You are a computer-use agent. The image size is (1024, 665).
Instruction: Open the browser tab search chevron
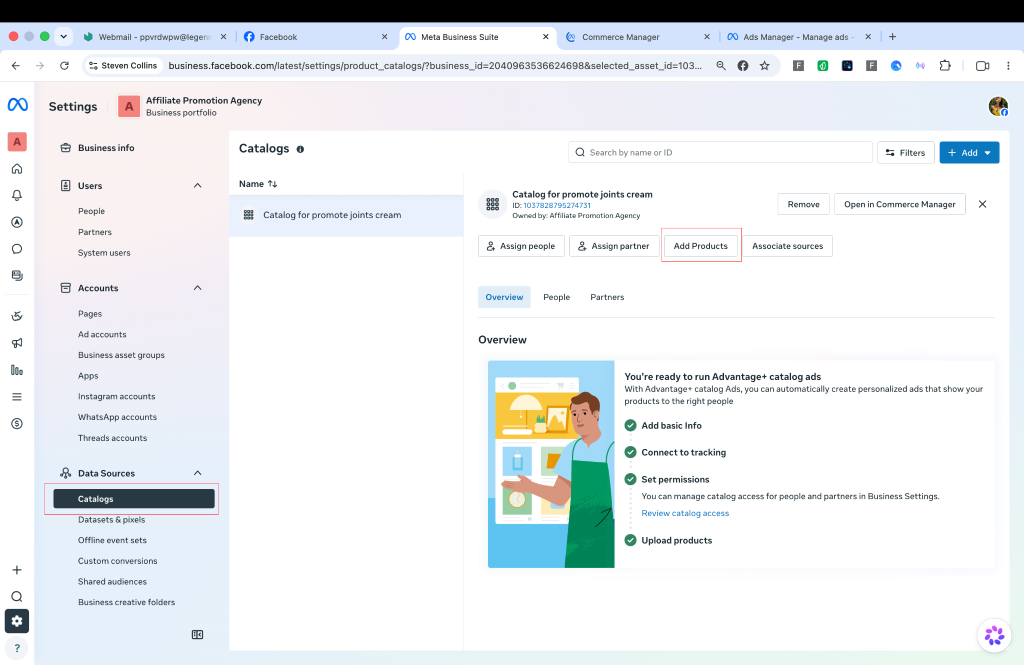(63, 37)
